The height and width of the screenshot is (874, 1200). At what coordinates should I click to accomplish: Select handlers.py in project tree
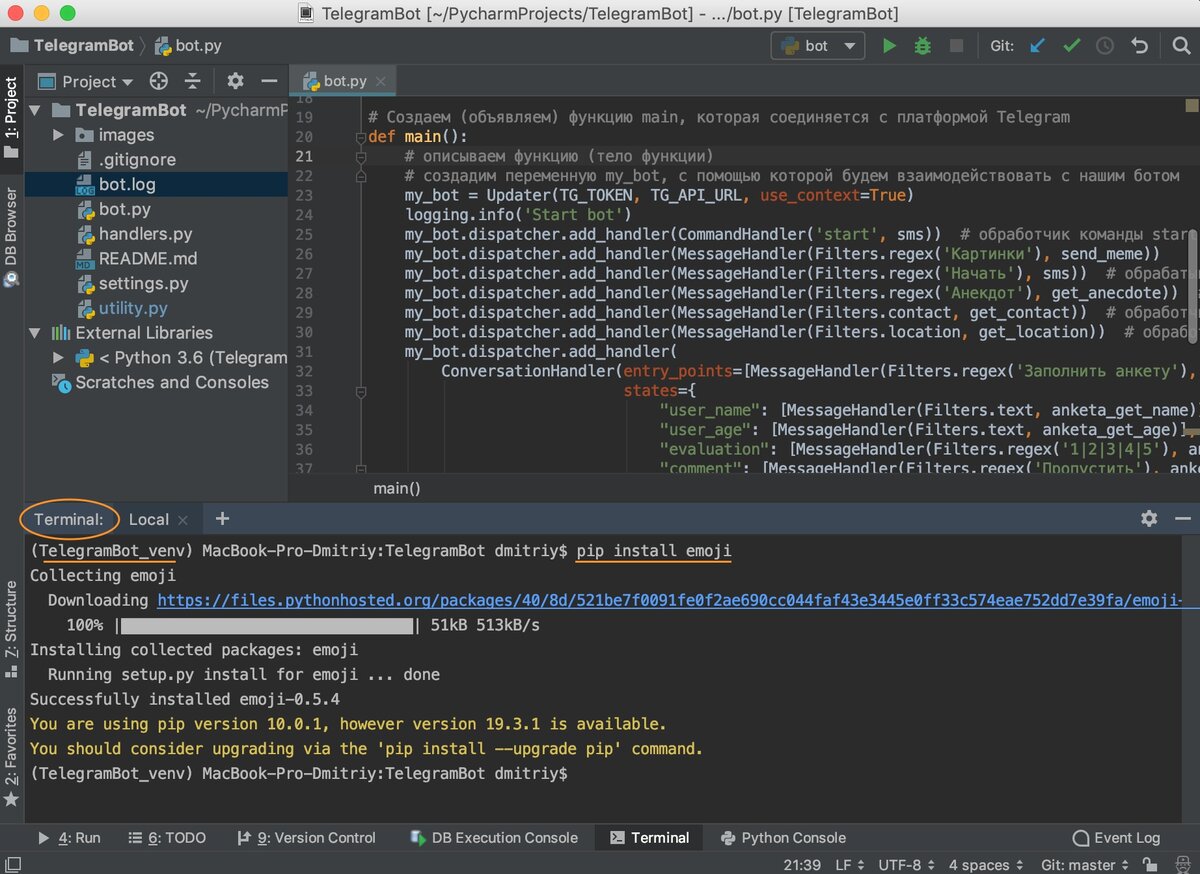(x=145, y=234)
